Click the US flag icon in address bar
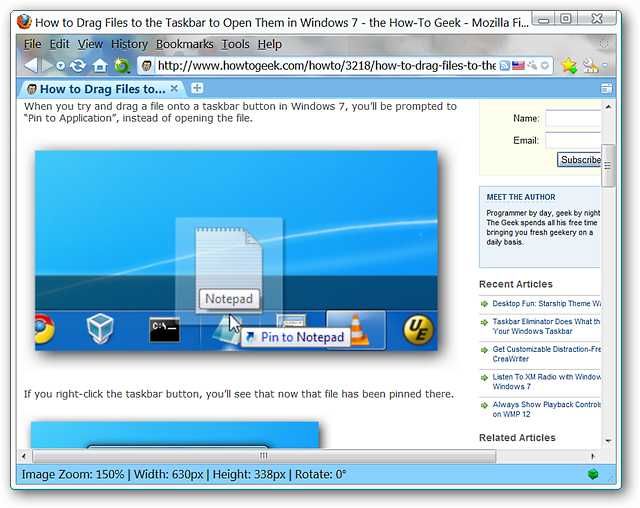Viewport: 640px width, 508px height. [518, 65]
